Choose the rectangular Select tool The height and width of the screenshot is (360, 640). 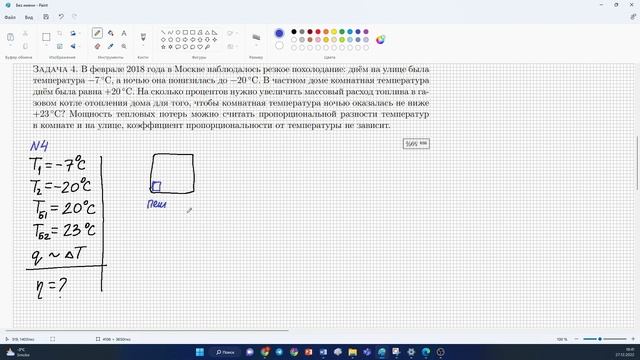(46, 37)
